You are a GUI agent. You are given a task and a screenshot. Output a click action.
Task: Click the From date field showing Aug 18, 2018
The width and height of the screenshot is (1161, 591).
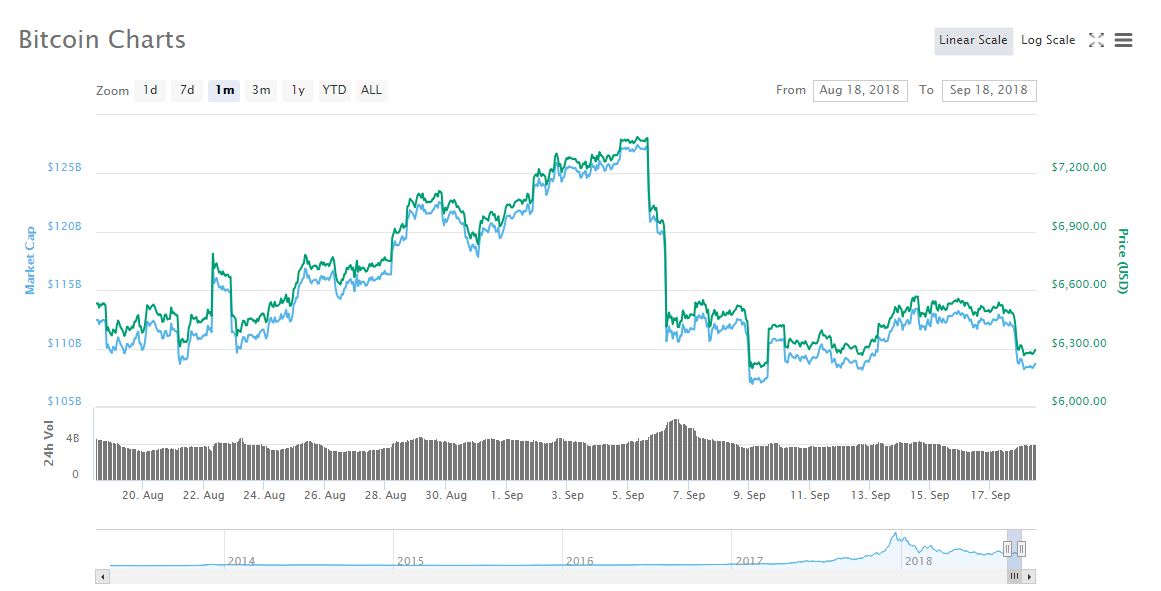(860, 90)
